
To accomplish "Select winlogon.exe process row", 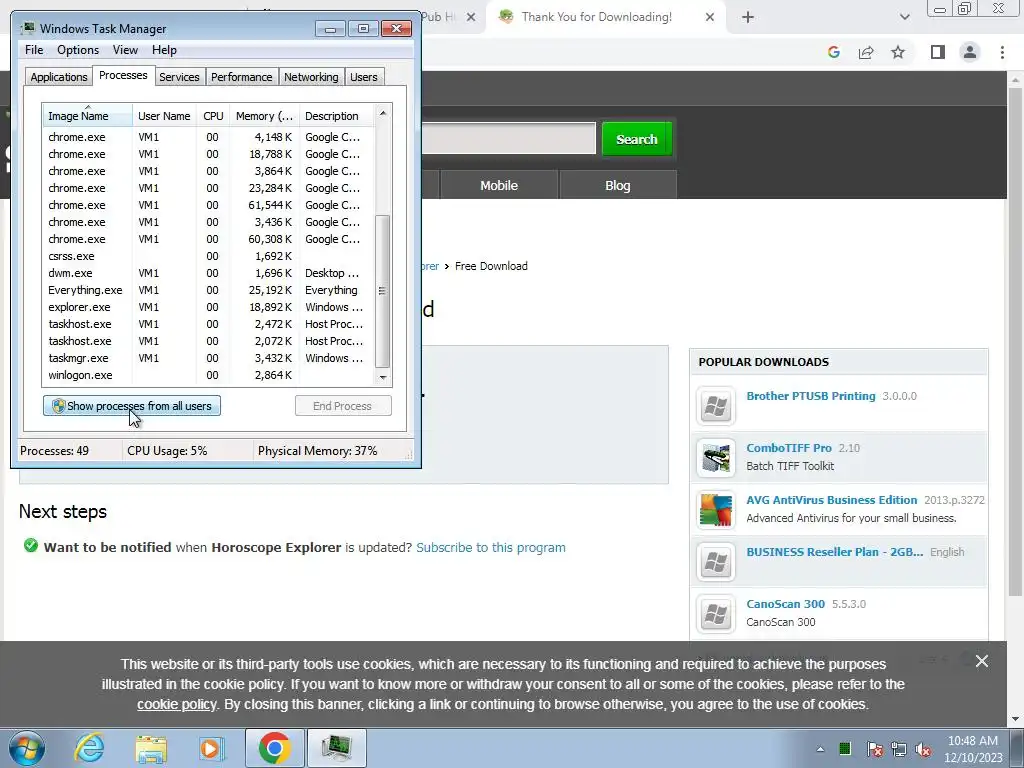I will (x=208, y=375).
